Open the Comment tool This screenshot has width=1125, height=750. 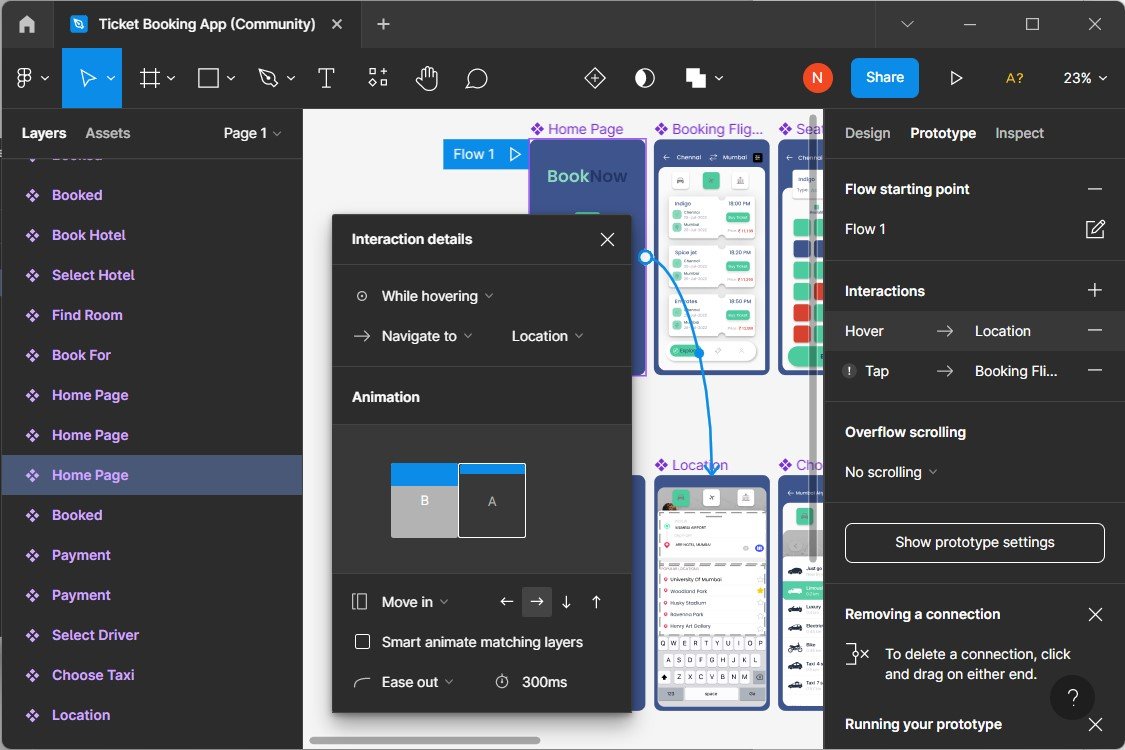click(x=477, y=78)
